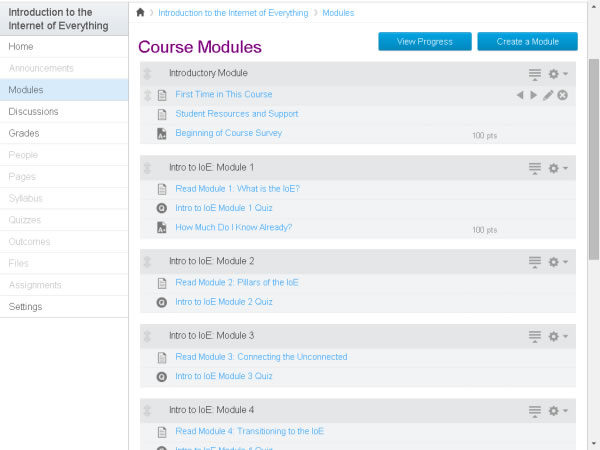Delete the First Time in This Course item
Screen dimensions: 600x450
point(563,95)
